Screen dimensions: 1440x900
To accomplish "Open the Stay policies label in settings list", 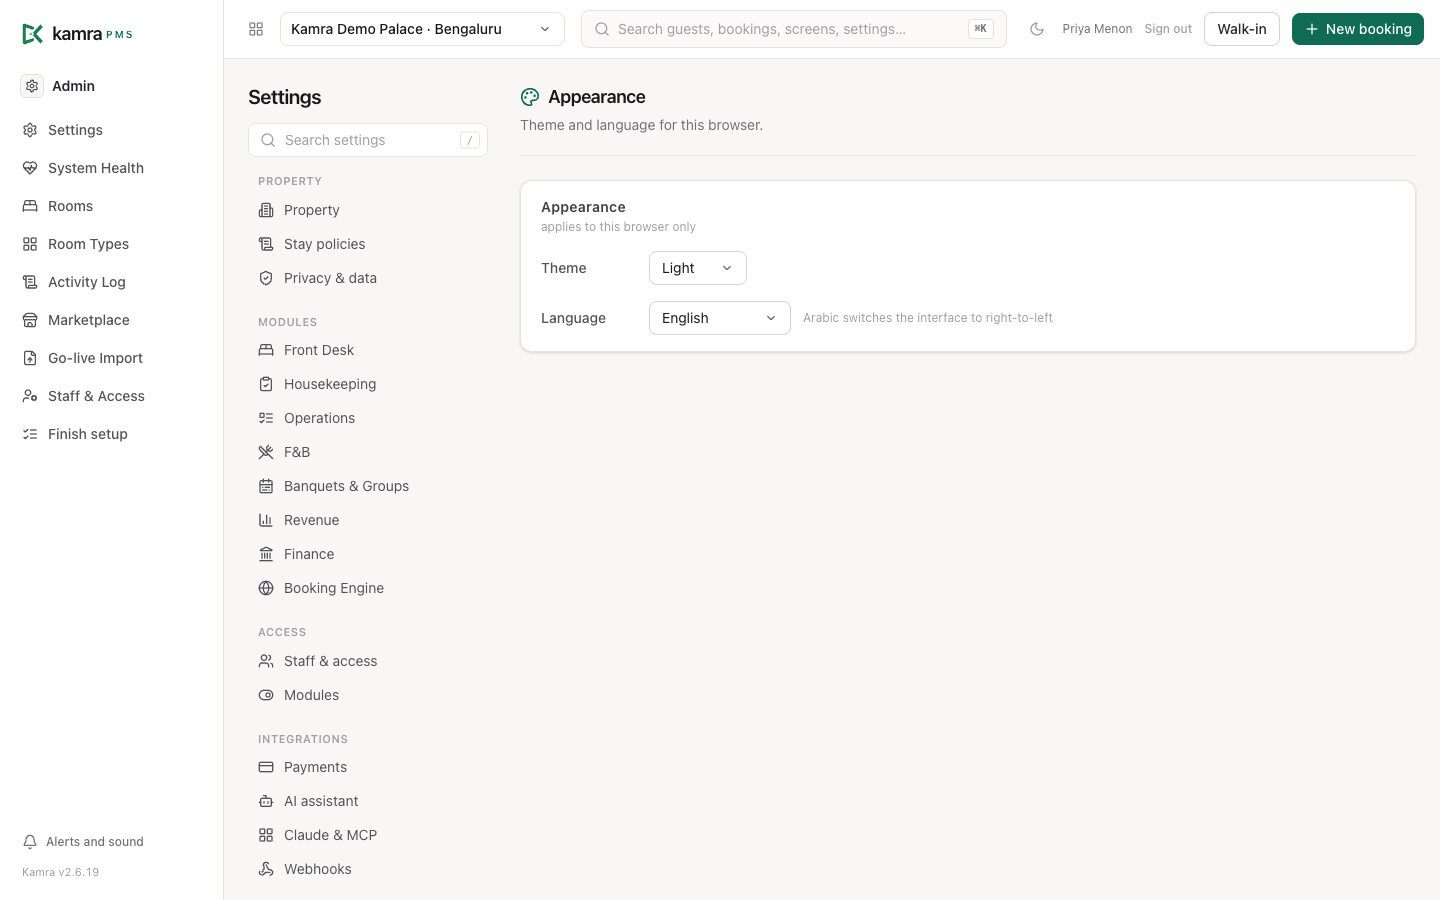I will [x=324, y=244].
